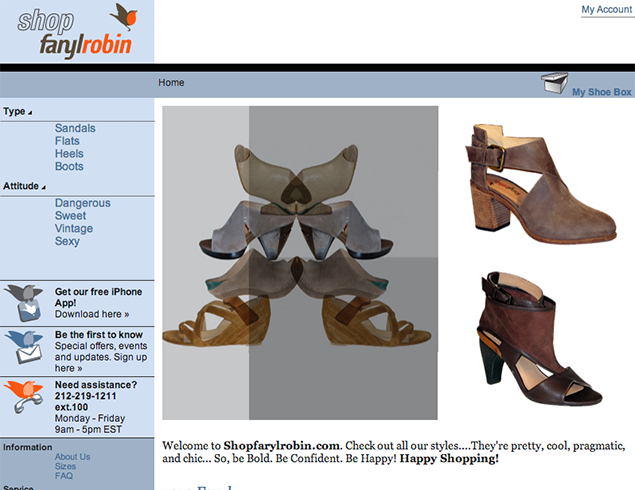Click 'Get our free iPhone App!' text

98,297
